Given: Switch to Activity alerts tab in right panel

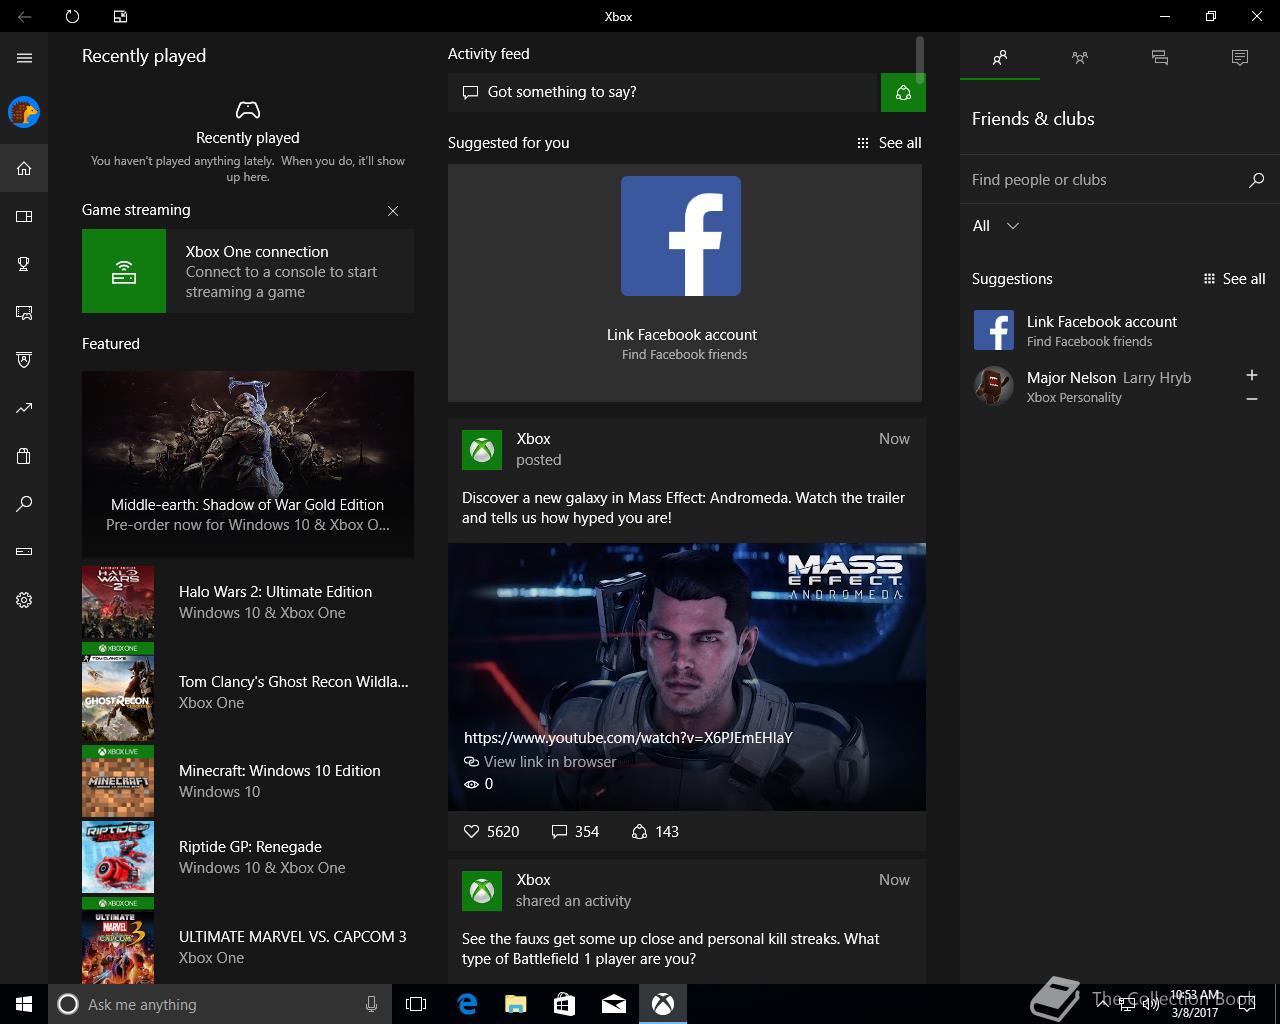Looking at the screenshot, I should point(1240,58).
